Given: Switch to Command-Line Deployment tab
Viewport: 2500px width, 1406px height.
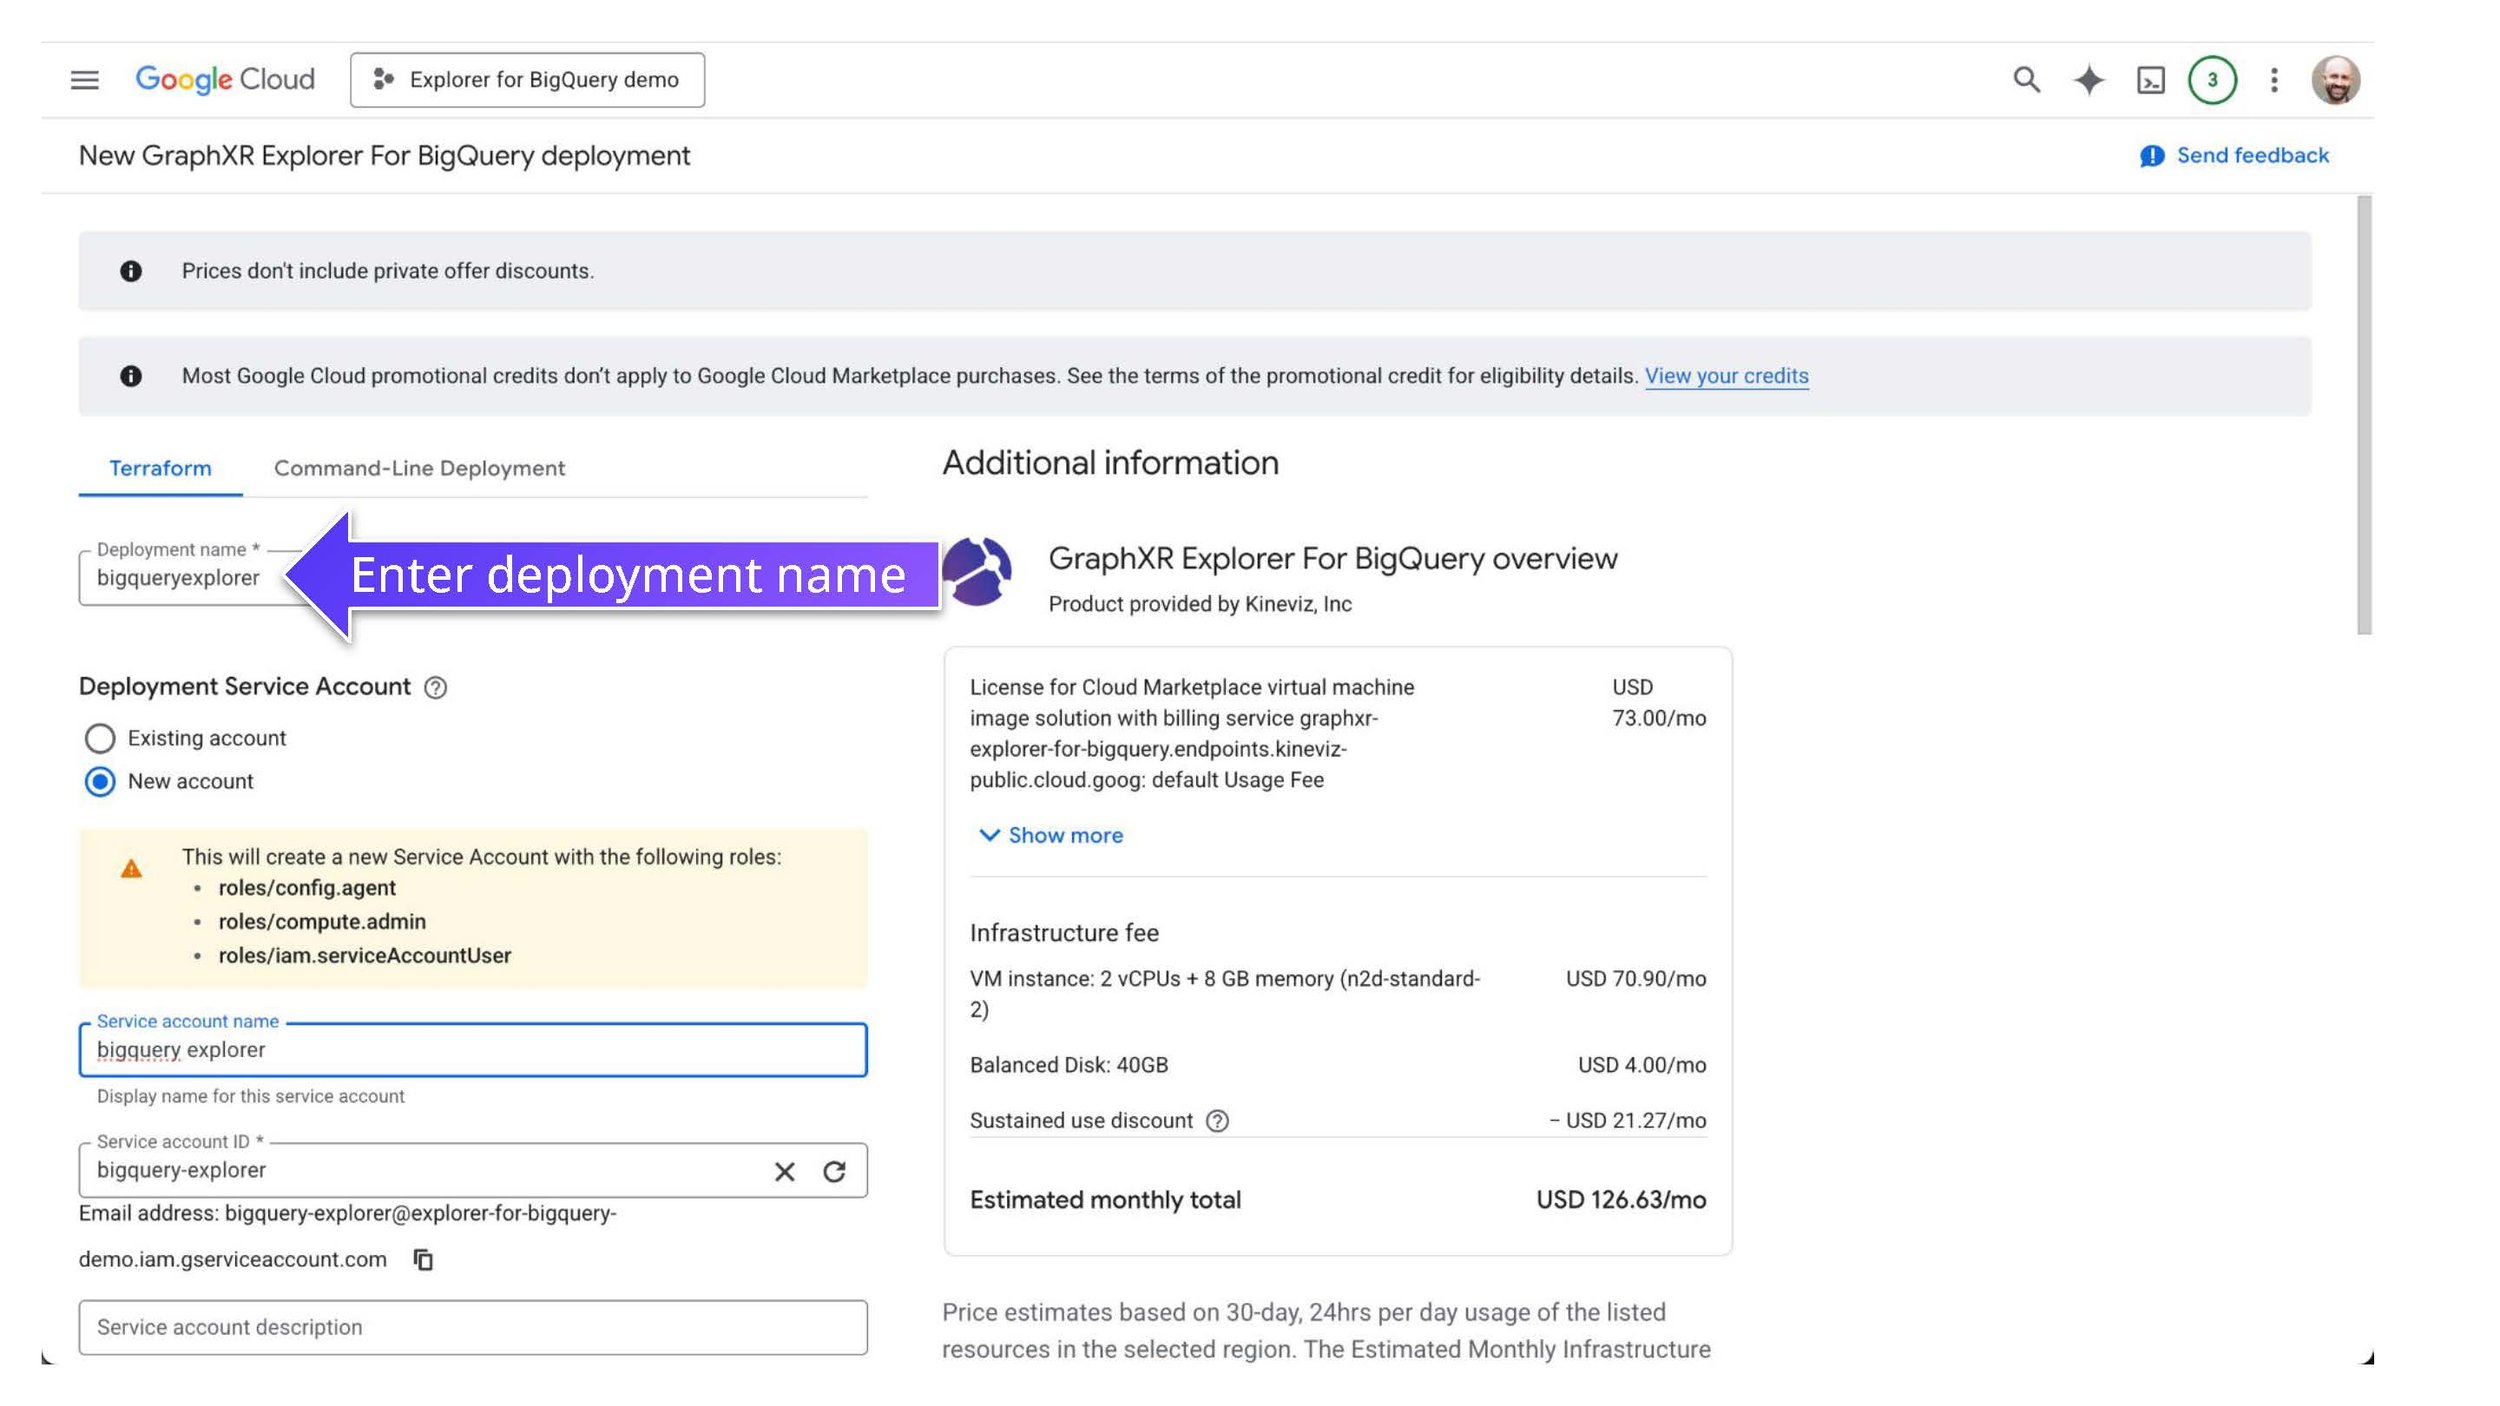Looking at the screenshot, I should click(419, 469).
